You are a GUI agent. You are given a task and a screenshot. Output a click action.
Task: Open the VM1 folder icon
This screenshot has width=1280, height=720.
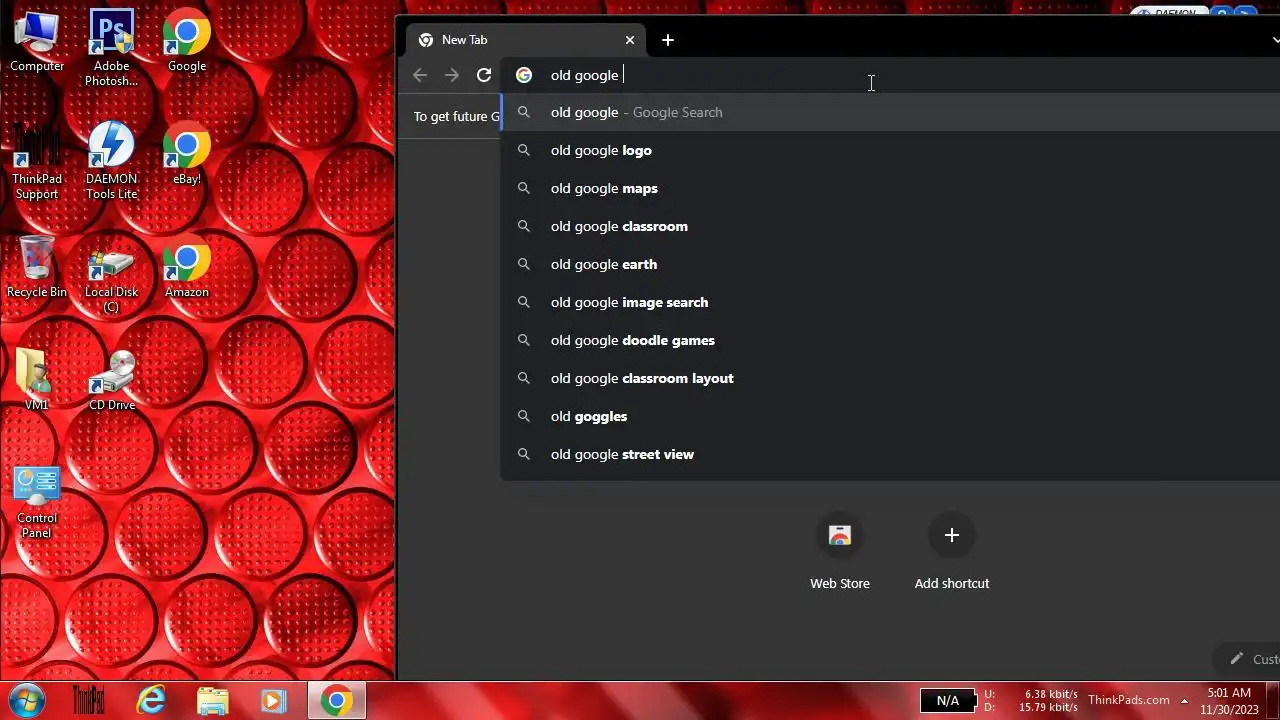pos(37,380)
